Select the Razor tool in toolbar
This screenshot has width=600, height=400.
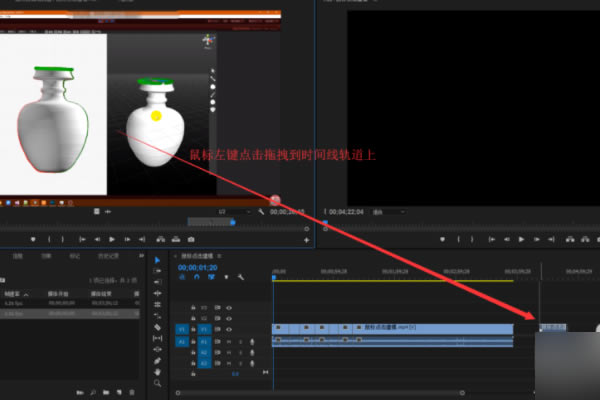[x=158, y=327]
